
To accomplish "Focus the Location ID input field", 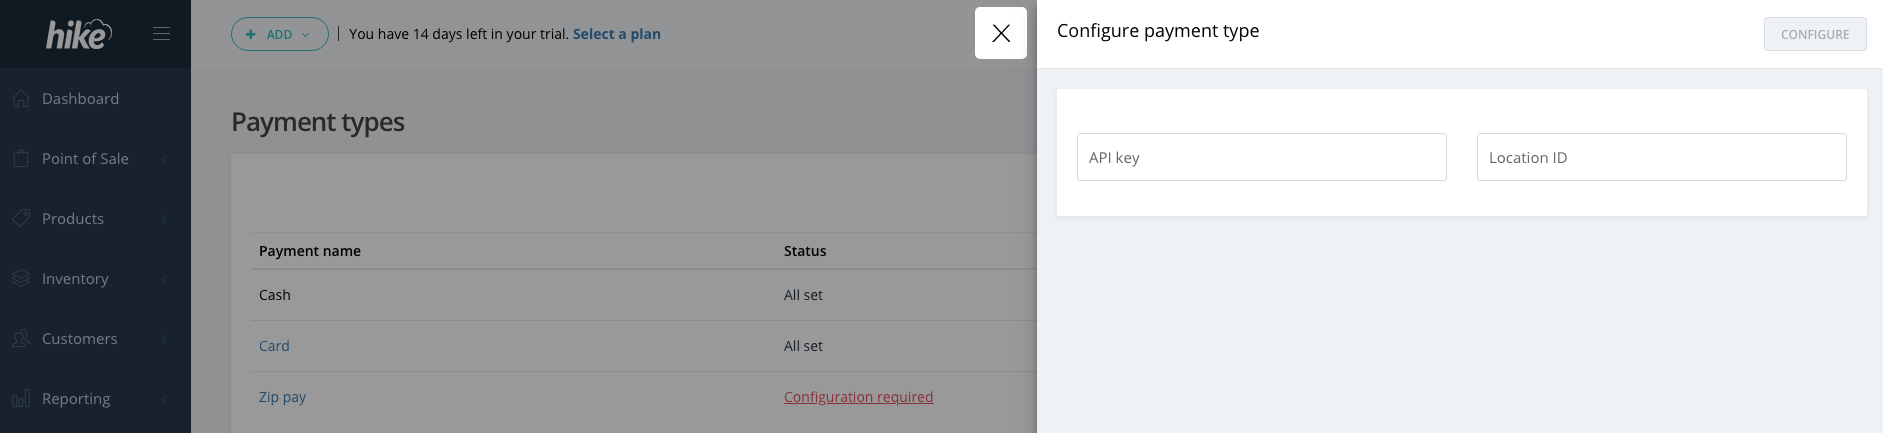I will (x=1661, y=157).
